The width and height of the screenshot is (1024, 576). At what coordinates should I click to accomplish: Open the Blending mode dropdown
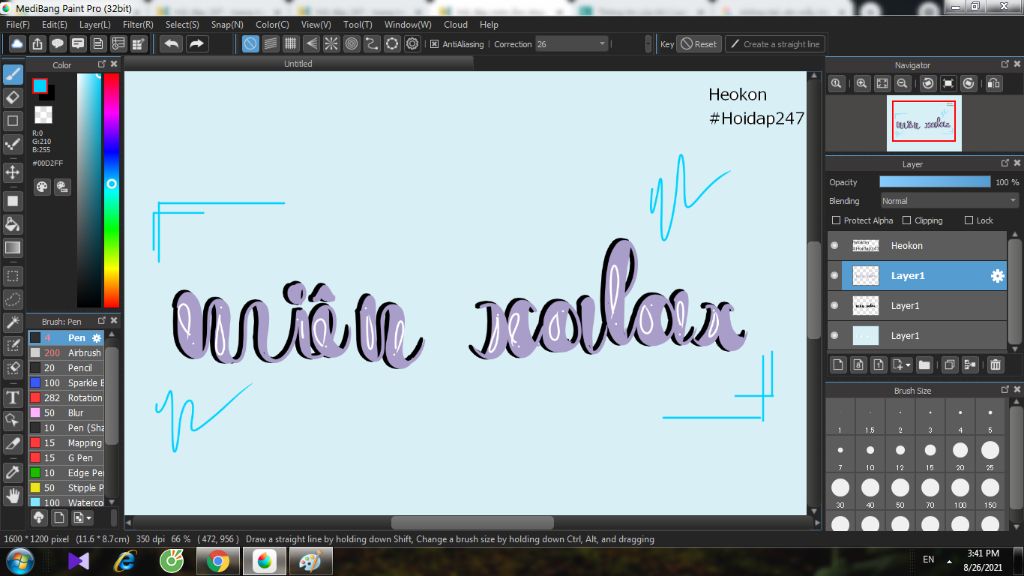tap(949, 200)
